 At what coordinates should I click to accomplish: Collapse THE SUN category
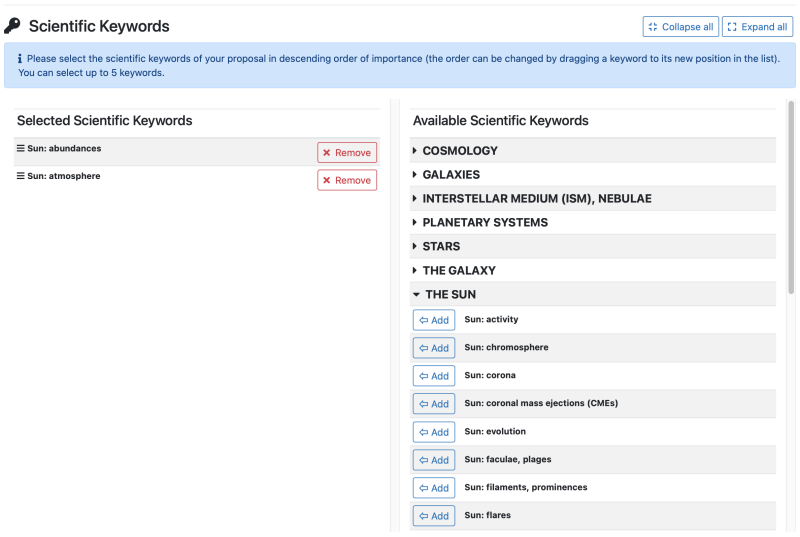(450, 295)
